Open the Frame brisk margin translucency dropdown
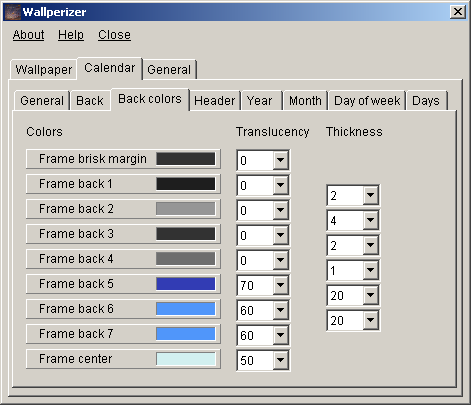 click(x=281, y=160)
